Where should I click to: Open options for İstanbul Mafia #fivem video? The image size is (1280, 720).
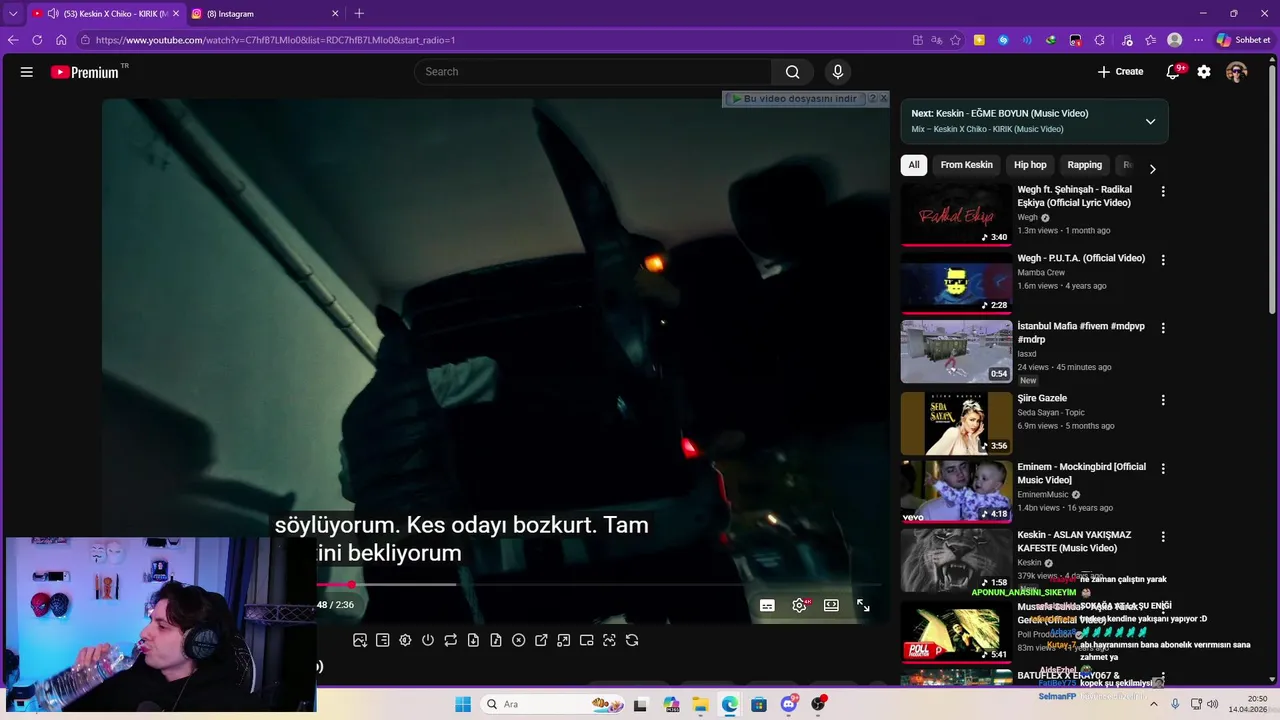tap(1162, 328)
